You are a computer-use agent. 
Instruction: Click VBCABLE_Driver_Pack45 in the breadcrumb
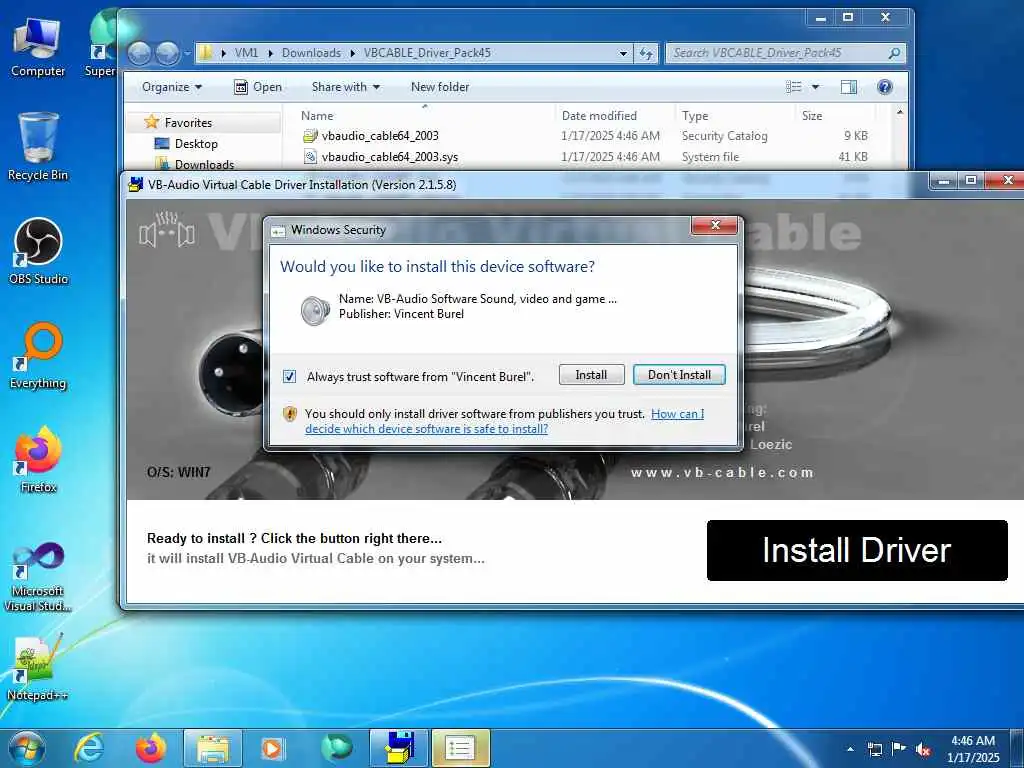point(427,53)
